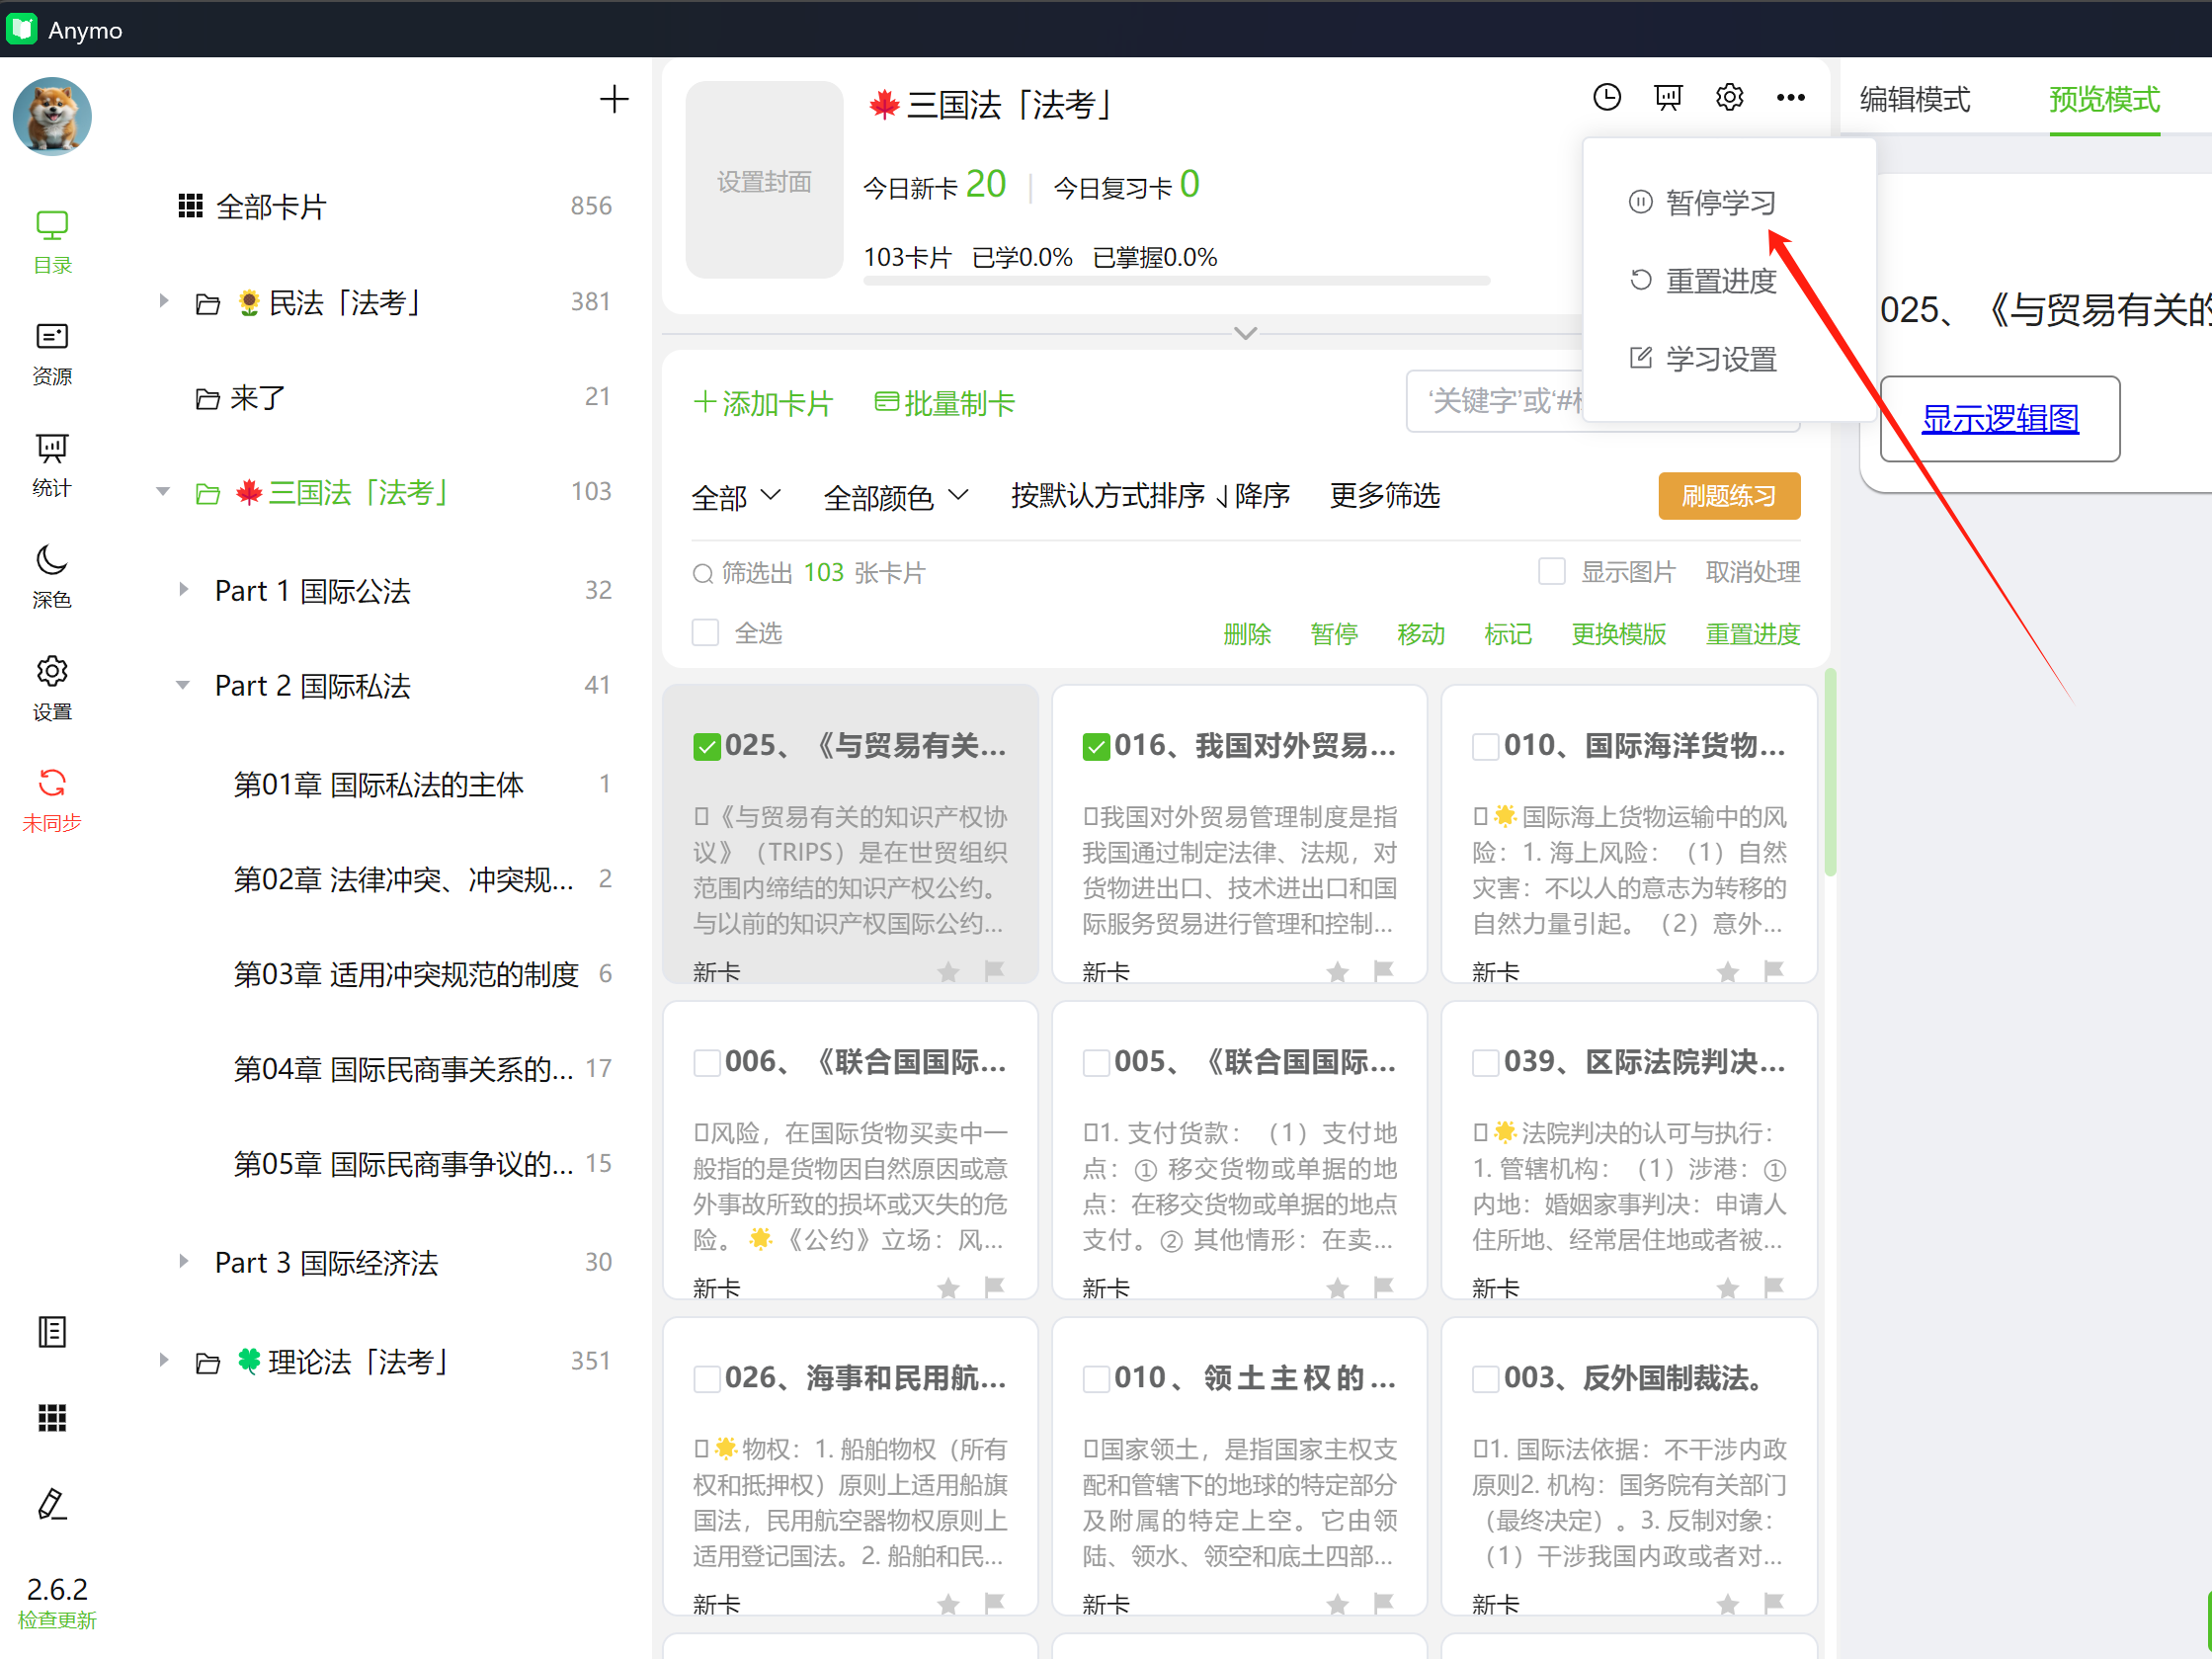Open the three-dots more menu
2212x1659 pixels.
[1790, 97]
